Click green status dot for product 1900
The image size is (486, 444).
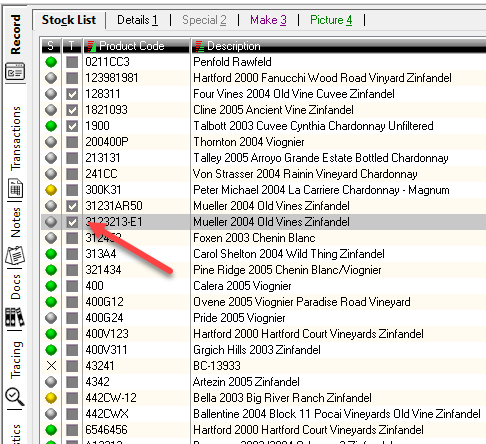51,126
